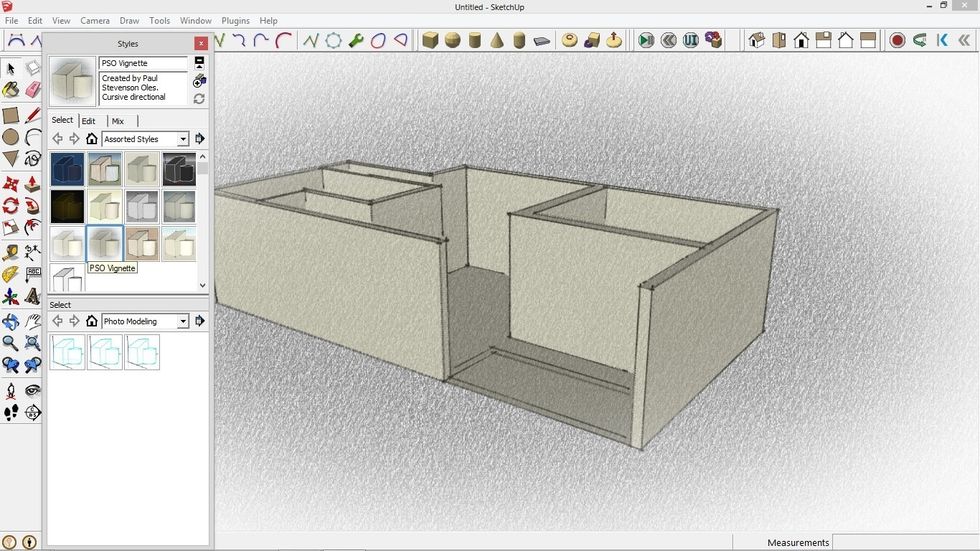Open the Plugins menu
Viewport: 980px width, 551px height.
(x=235, y=20)
